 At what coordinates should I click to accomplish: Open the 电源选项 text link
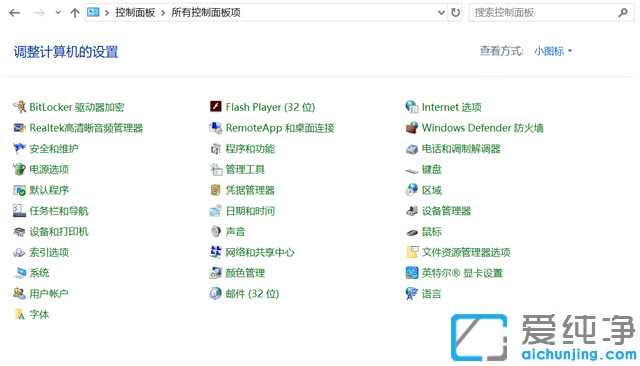49,169
